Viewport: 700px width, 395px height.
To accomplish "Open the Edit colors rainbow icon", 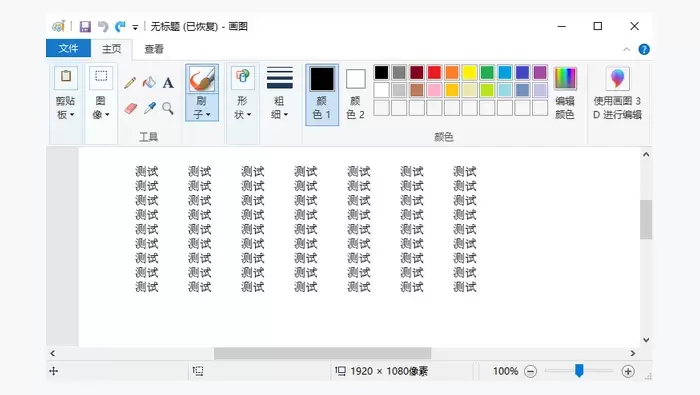I will click(x=565, y=79).
